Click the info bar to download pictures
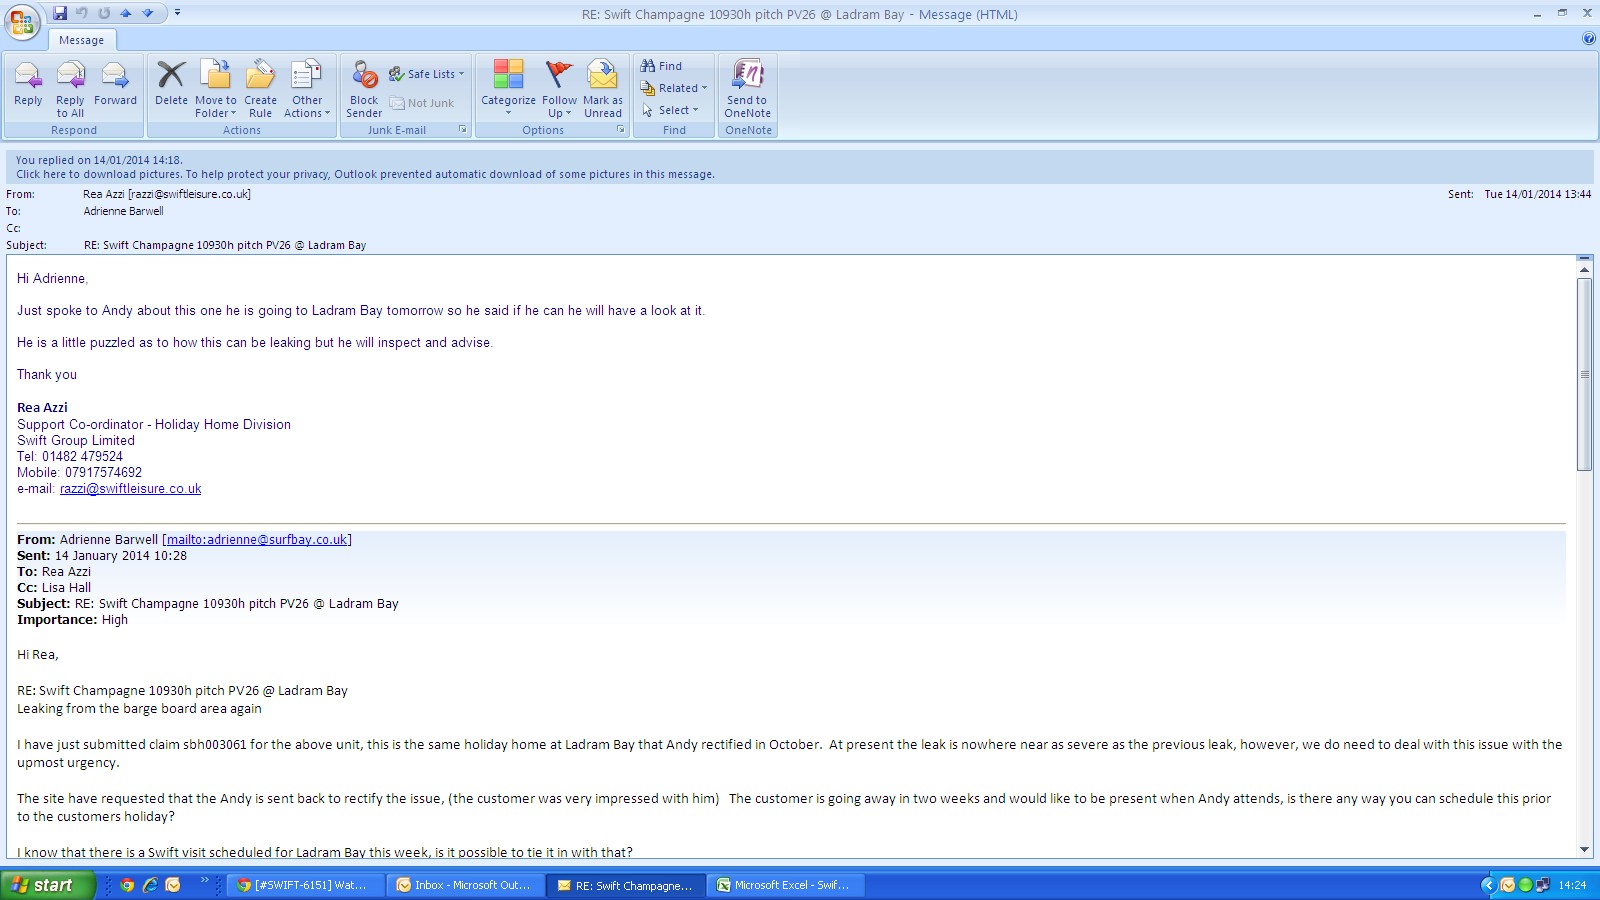The width and height of the screenshot is (1600, 900). tap(365, 174)
